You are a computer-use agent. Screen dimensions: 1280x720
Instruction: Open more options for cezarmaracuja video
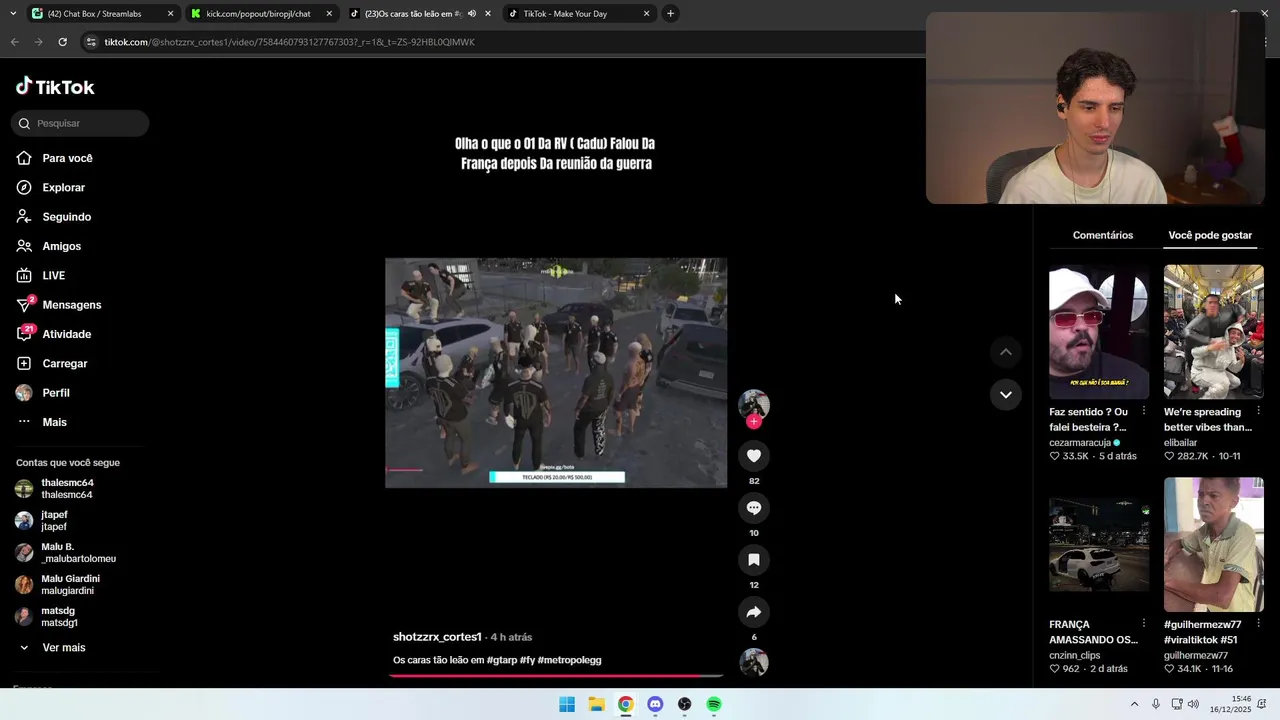point(1144,412)
